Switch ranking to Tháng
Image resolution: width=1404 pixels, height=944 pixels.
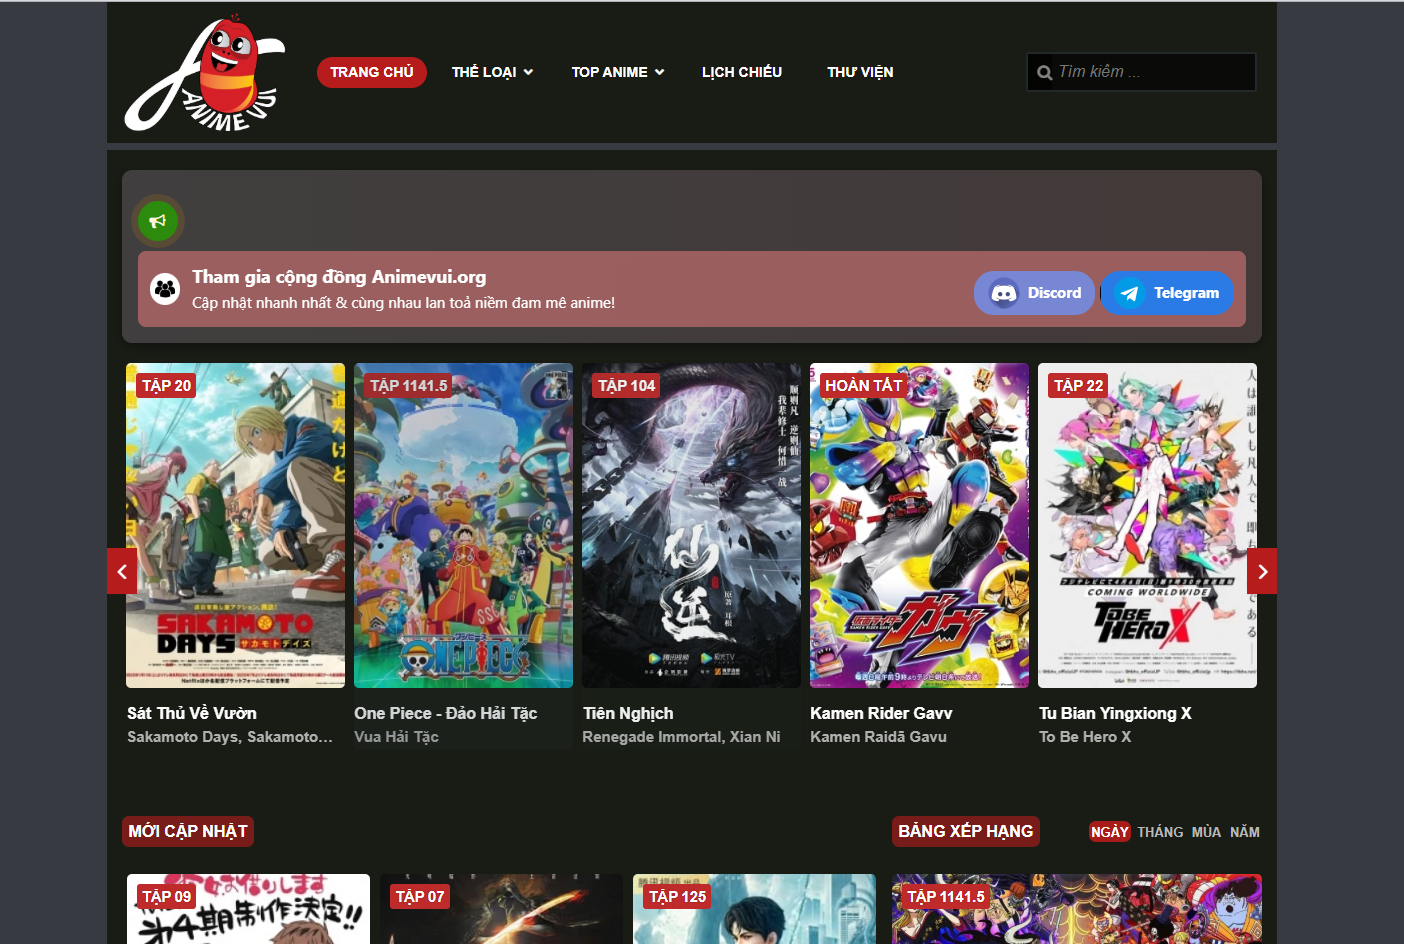pyautogui.click(x=1160, y=832)
